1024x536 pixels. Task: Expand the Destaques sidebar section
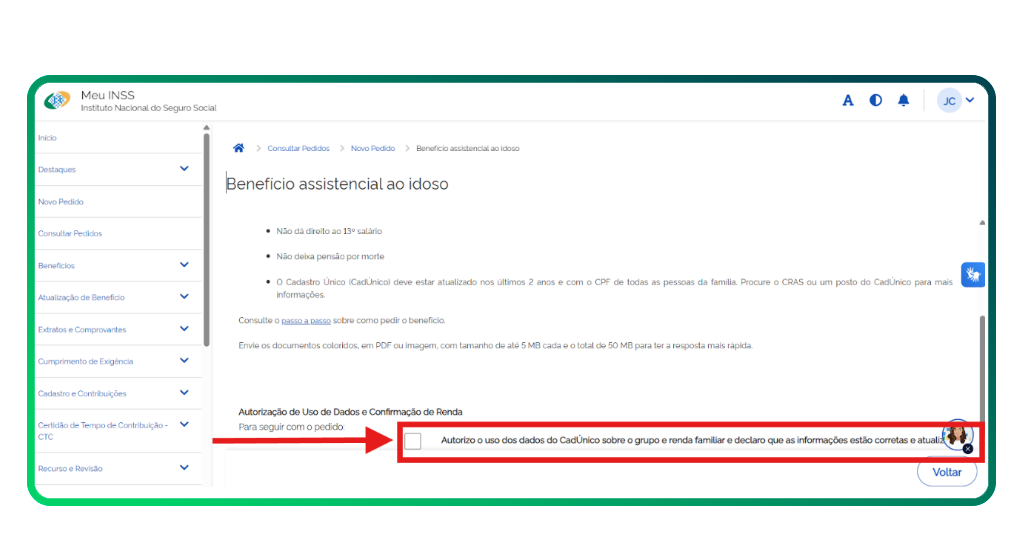pos(184,168)
